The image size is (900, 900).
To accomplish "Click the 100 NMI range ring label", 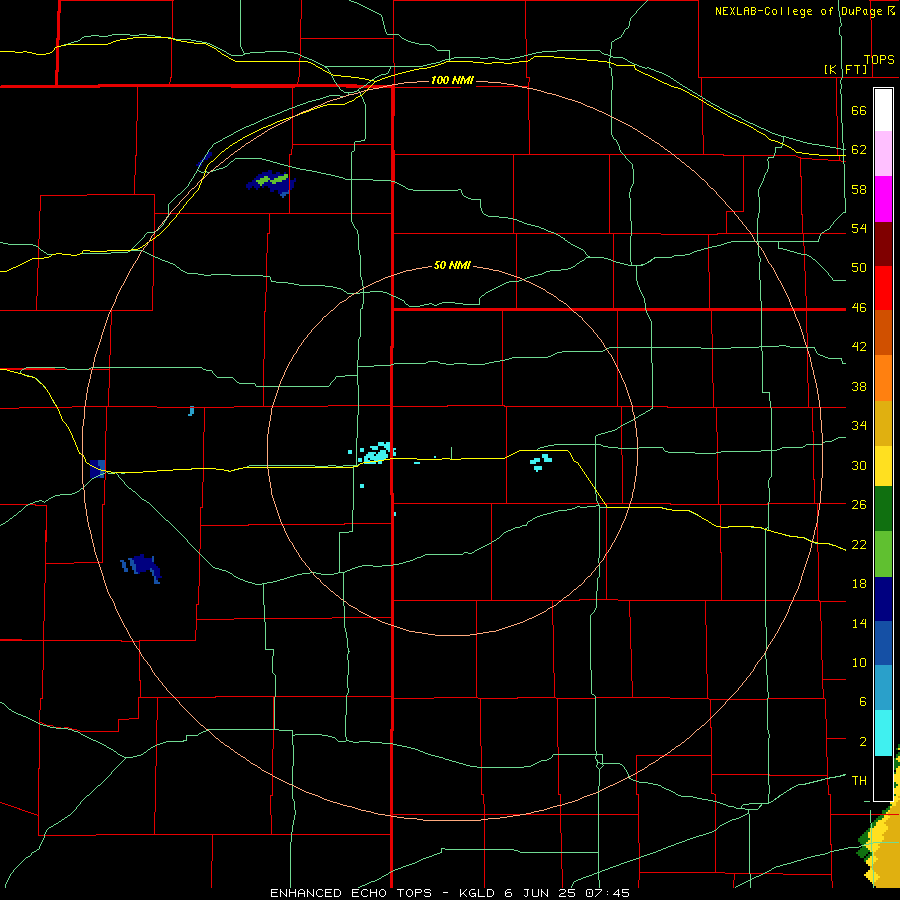I will (x=452, y=80).
